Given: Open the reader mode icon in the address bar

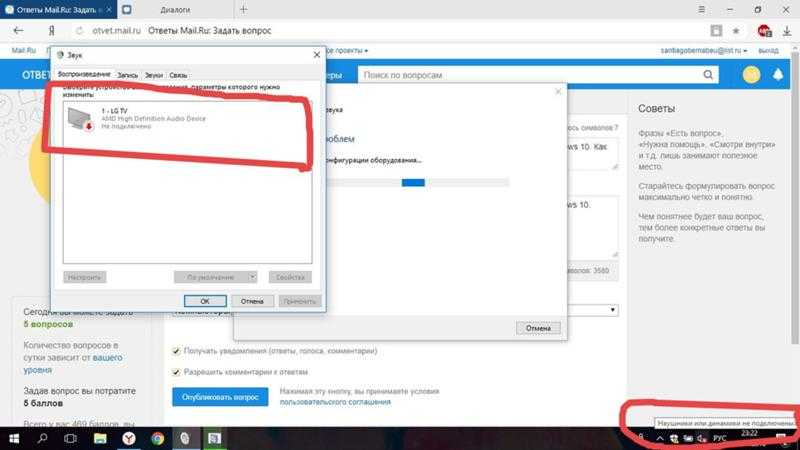Looking at the screenshot, I should click(716, 31).
